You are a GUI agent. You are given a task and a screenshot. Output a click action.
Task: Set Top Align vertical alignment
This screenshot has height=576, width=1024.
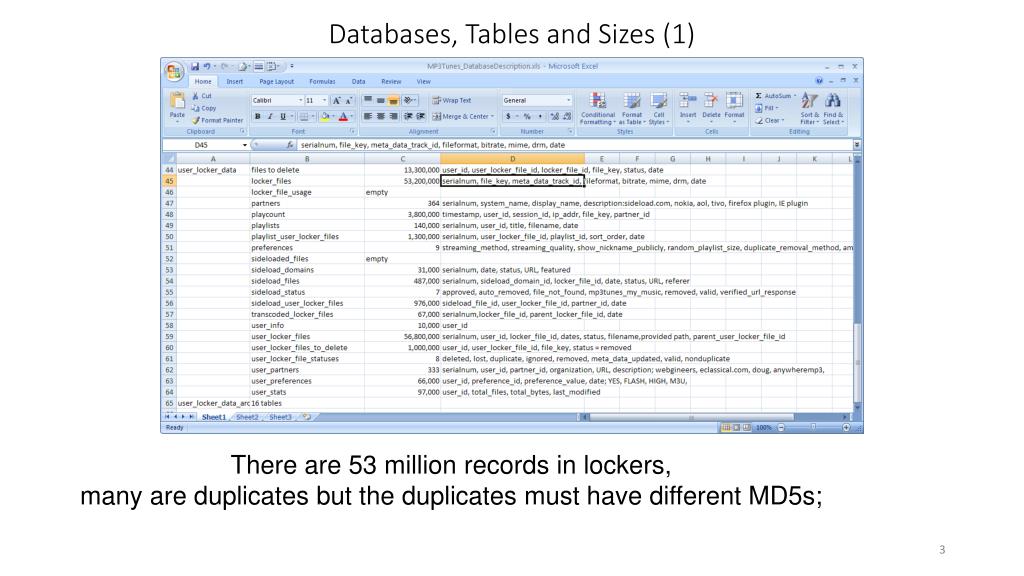coord(368,101)
